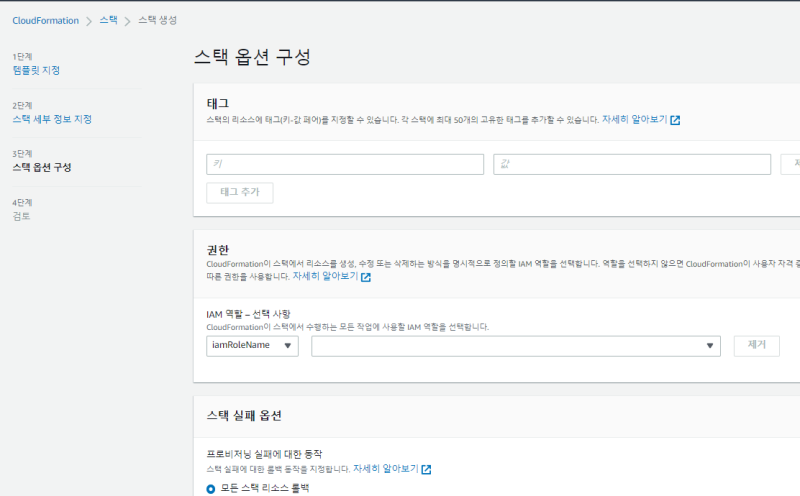Open external link icon in 태그 section
800x496 pixels.
pyautogui.click(x=675, y=120)
